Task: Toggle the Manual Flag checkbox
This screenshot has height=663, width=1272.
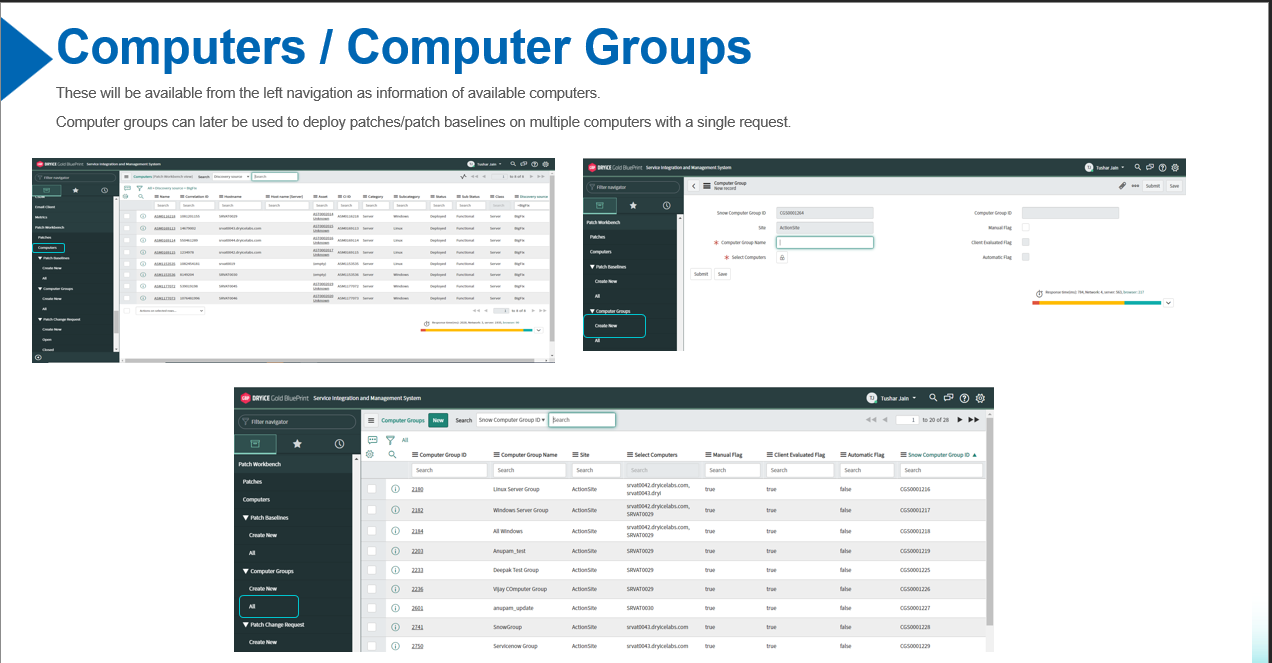Action: [x=1025, y=227]
